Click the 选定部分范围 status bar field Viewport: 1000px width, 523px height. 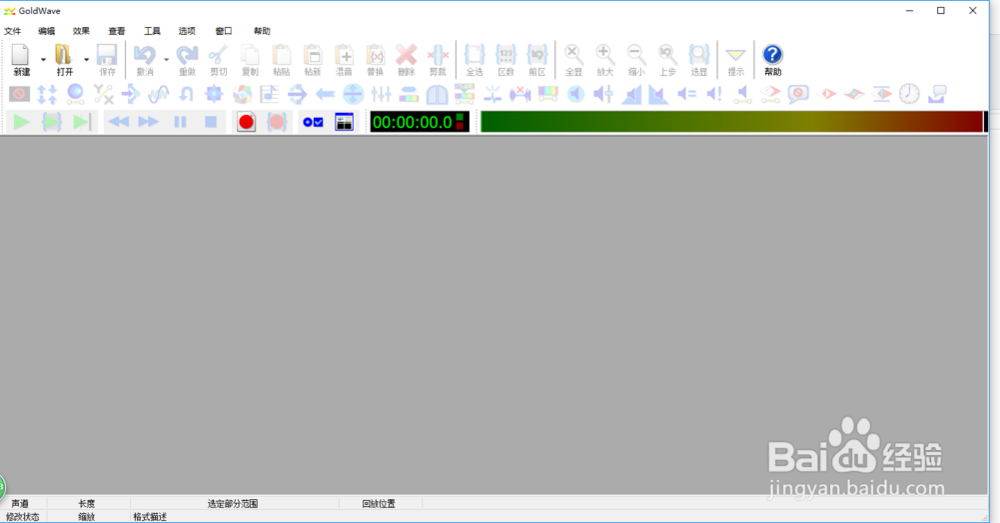coord(235,503)
